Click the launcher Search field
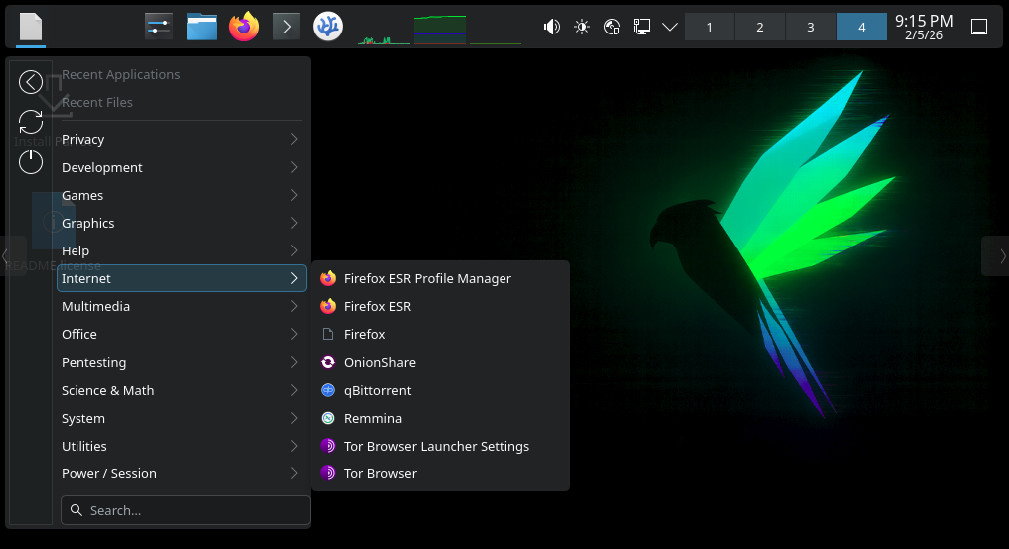1009x549 pixels. click(x=186, y=510)
